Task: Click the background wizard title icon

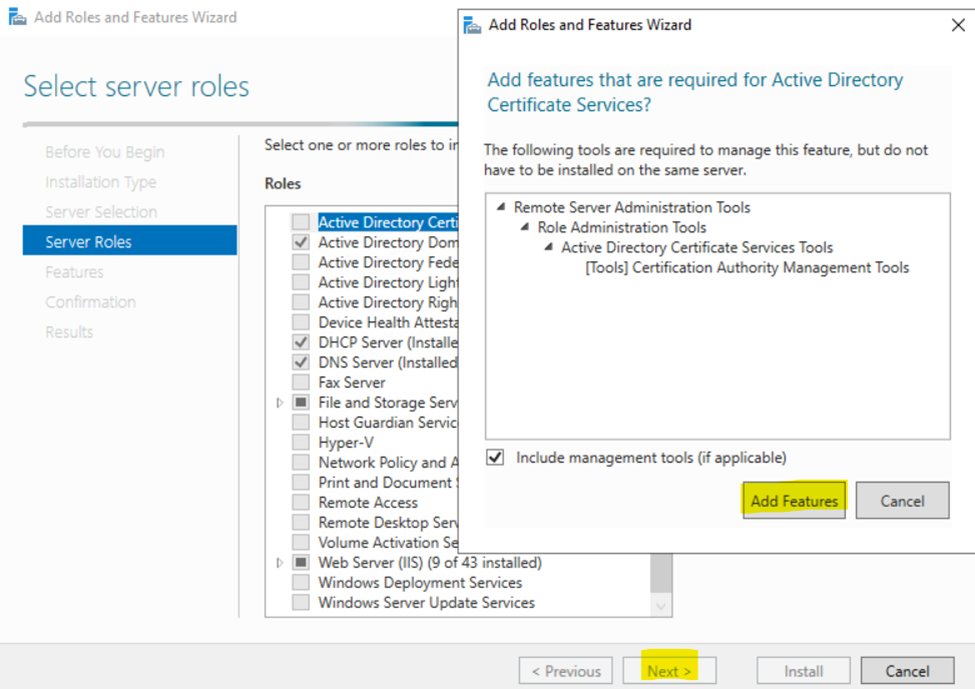Action: point(17,17)
